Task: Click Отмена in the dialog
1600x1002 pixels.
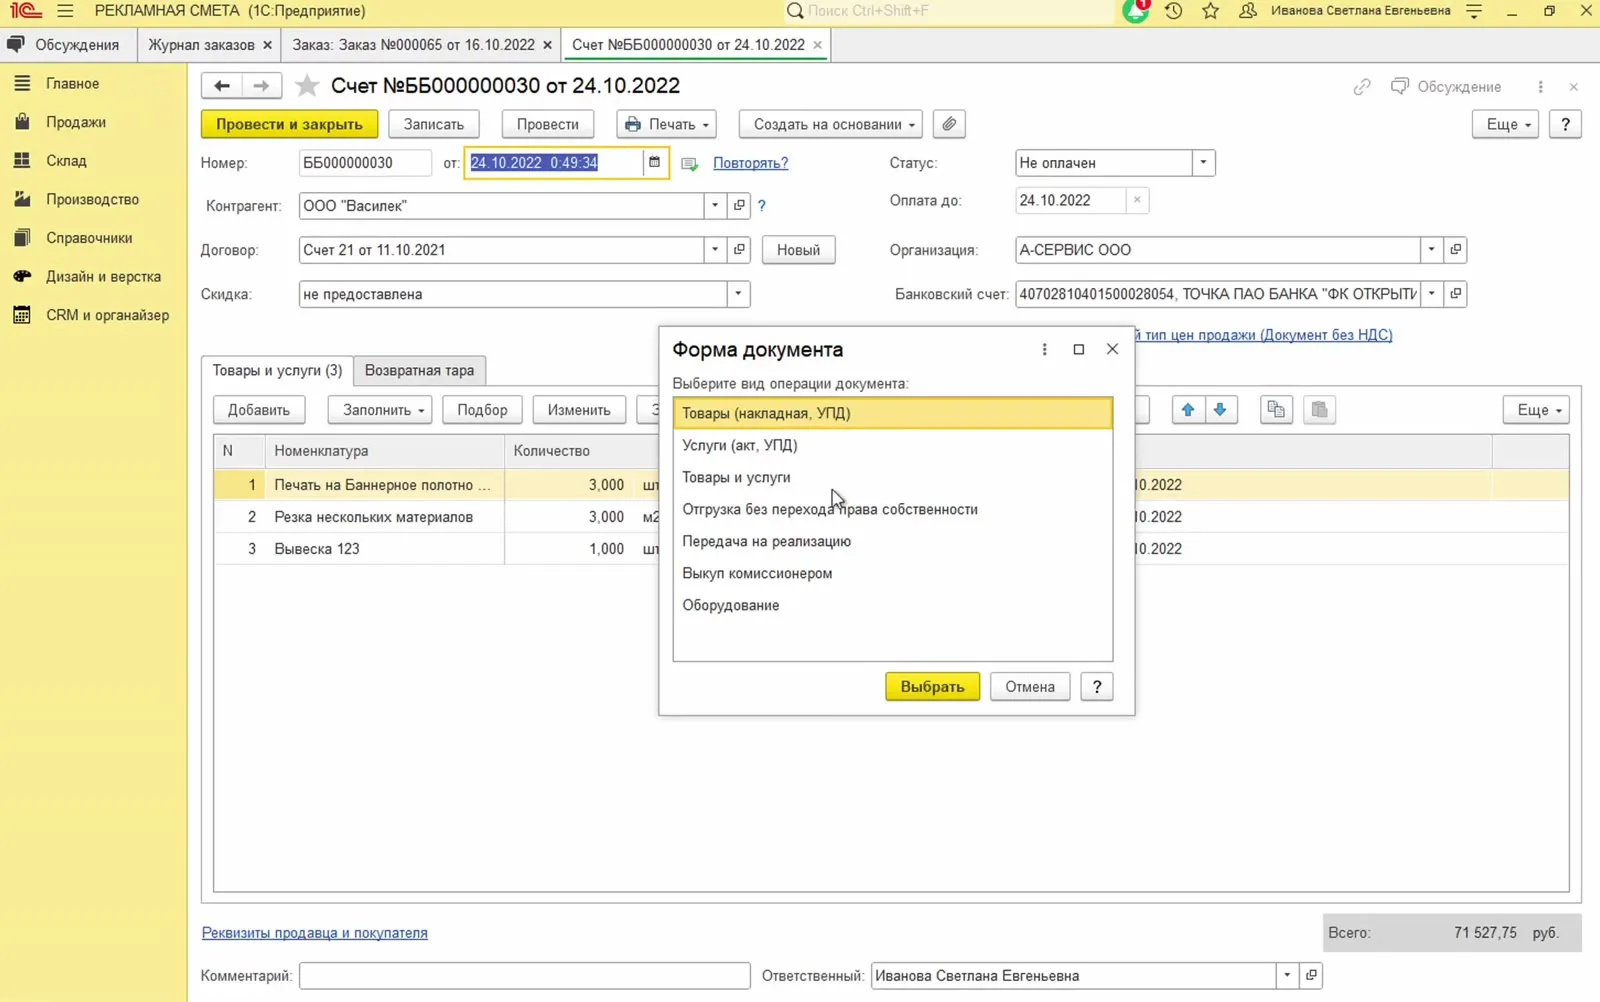Action: [x=1030, y=687]
